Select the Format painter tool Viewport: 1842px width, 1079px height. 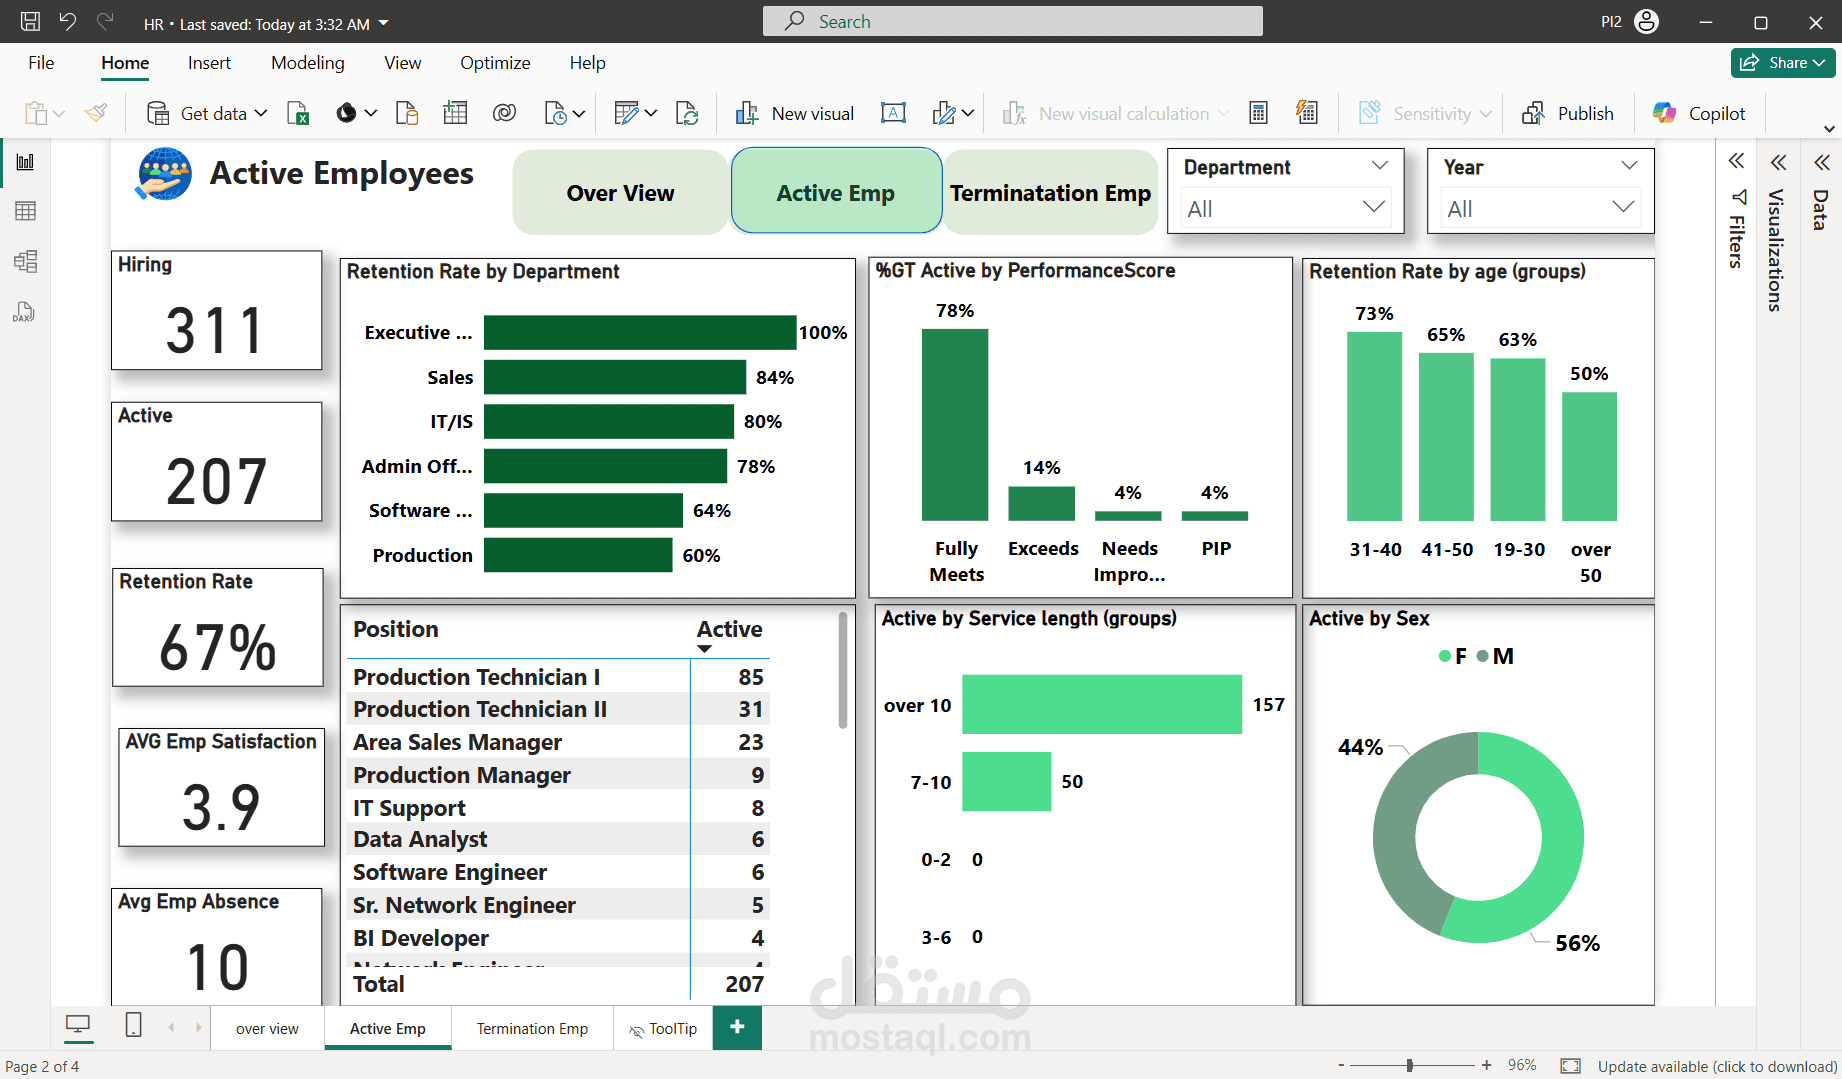[96, 113]
